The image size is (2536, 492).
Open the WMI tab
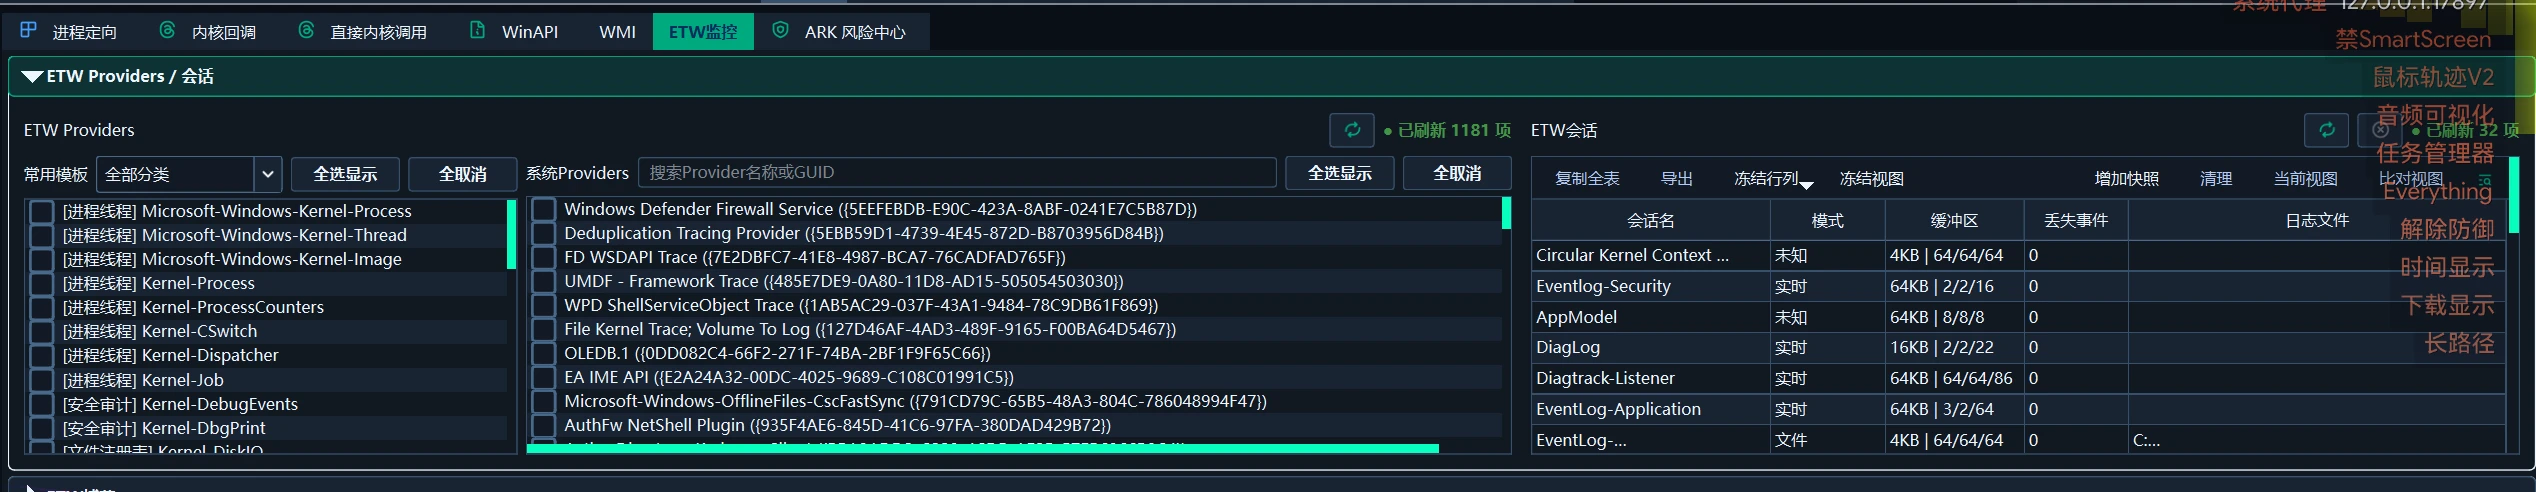tap(617, 32)
